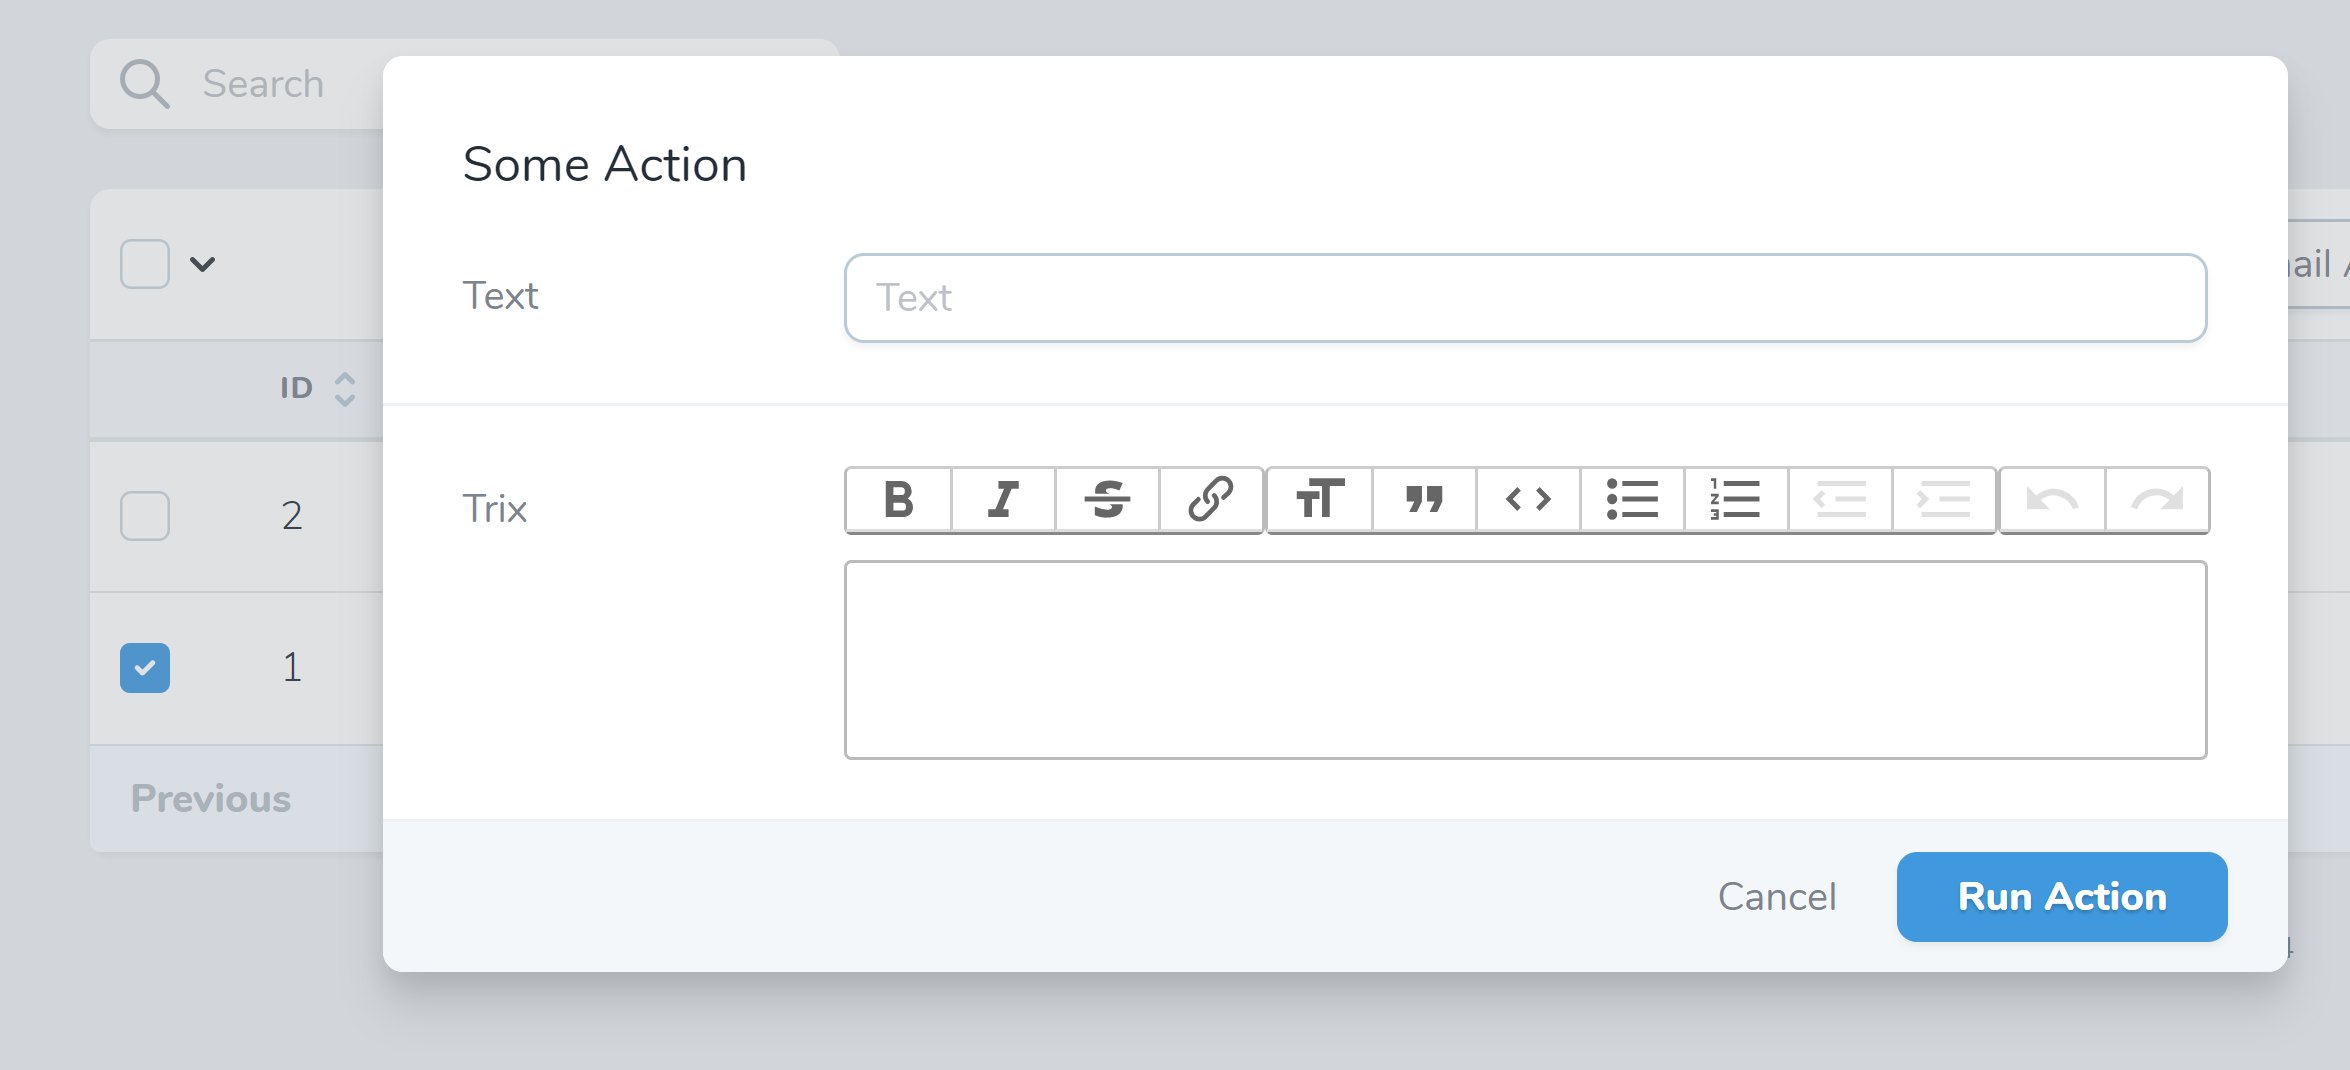Create a numbered list in the editor
2350x1070 pixels.
pos(1735,500)
